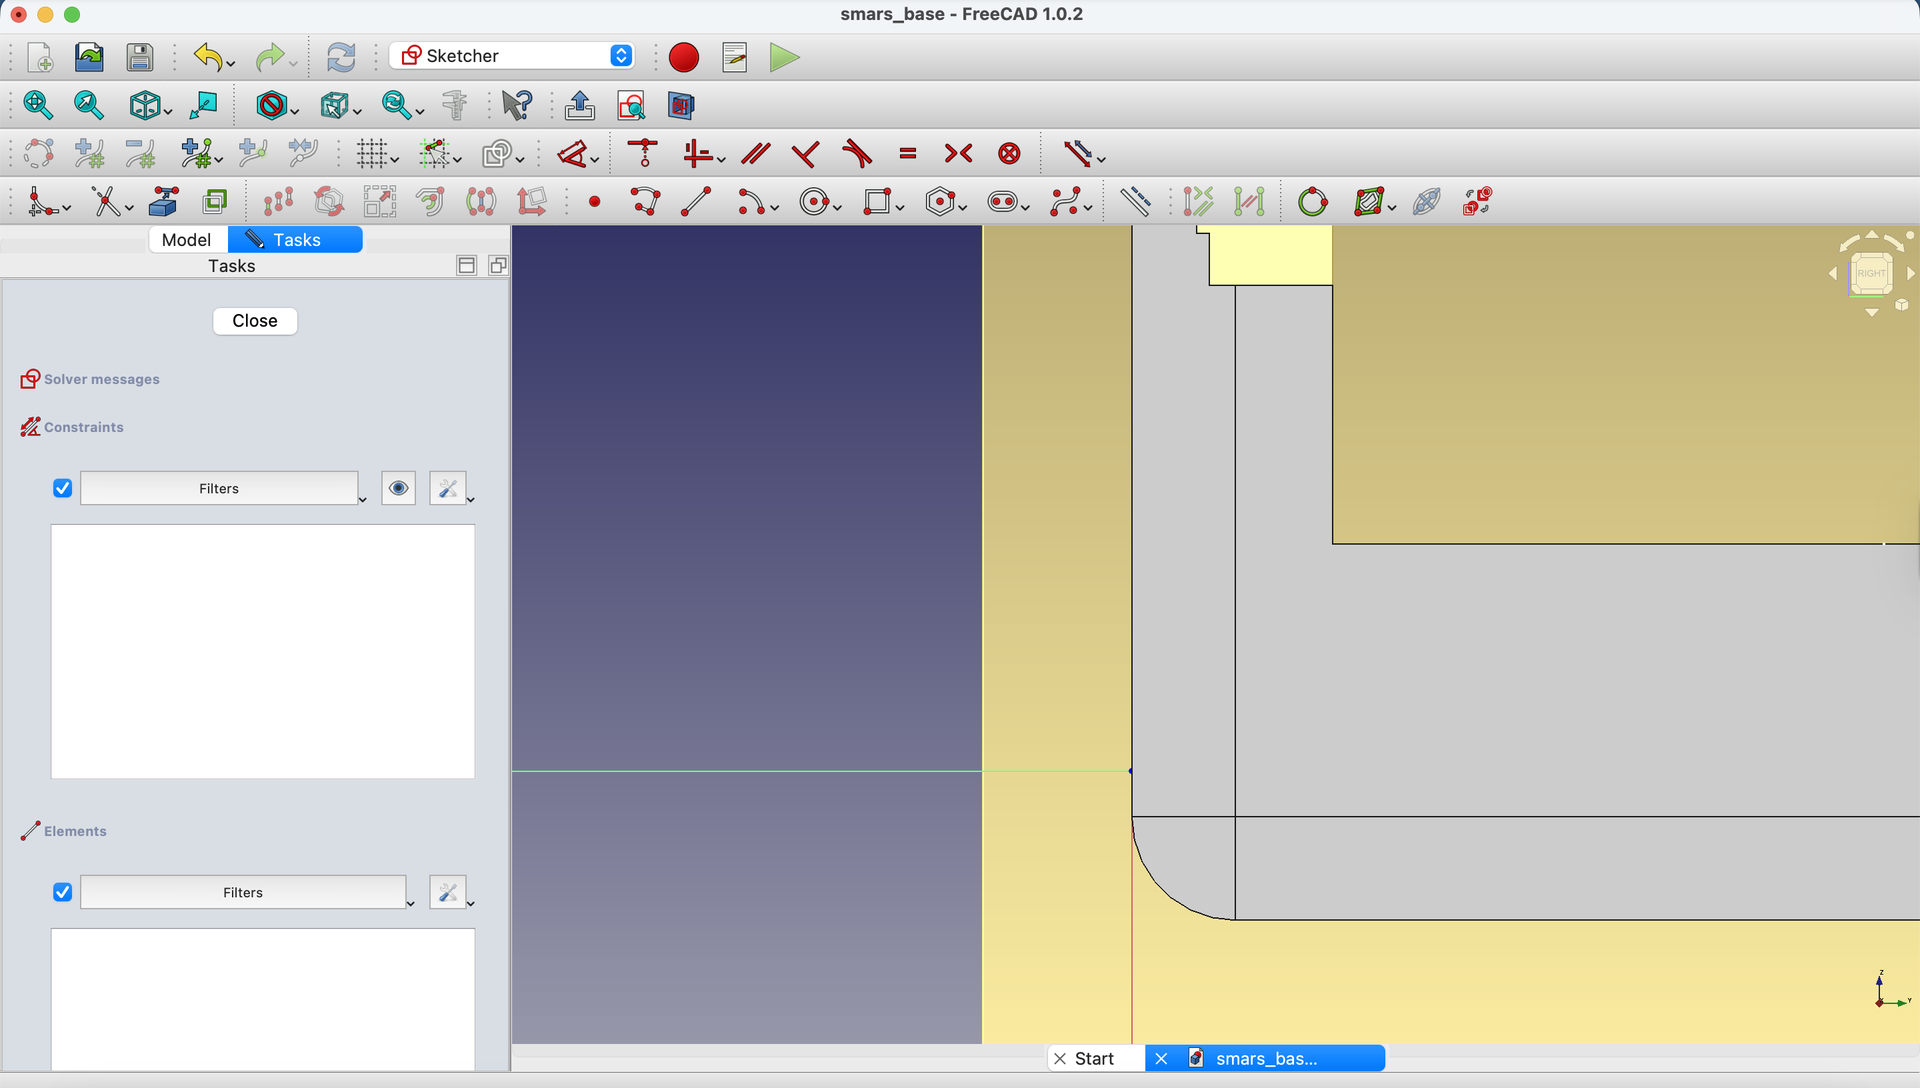1920x1088 pixels.
Task: Toggle floating Tasks panel icon
Action: 498,265
